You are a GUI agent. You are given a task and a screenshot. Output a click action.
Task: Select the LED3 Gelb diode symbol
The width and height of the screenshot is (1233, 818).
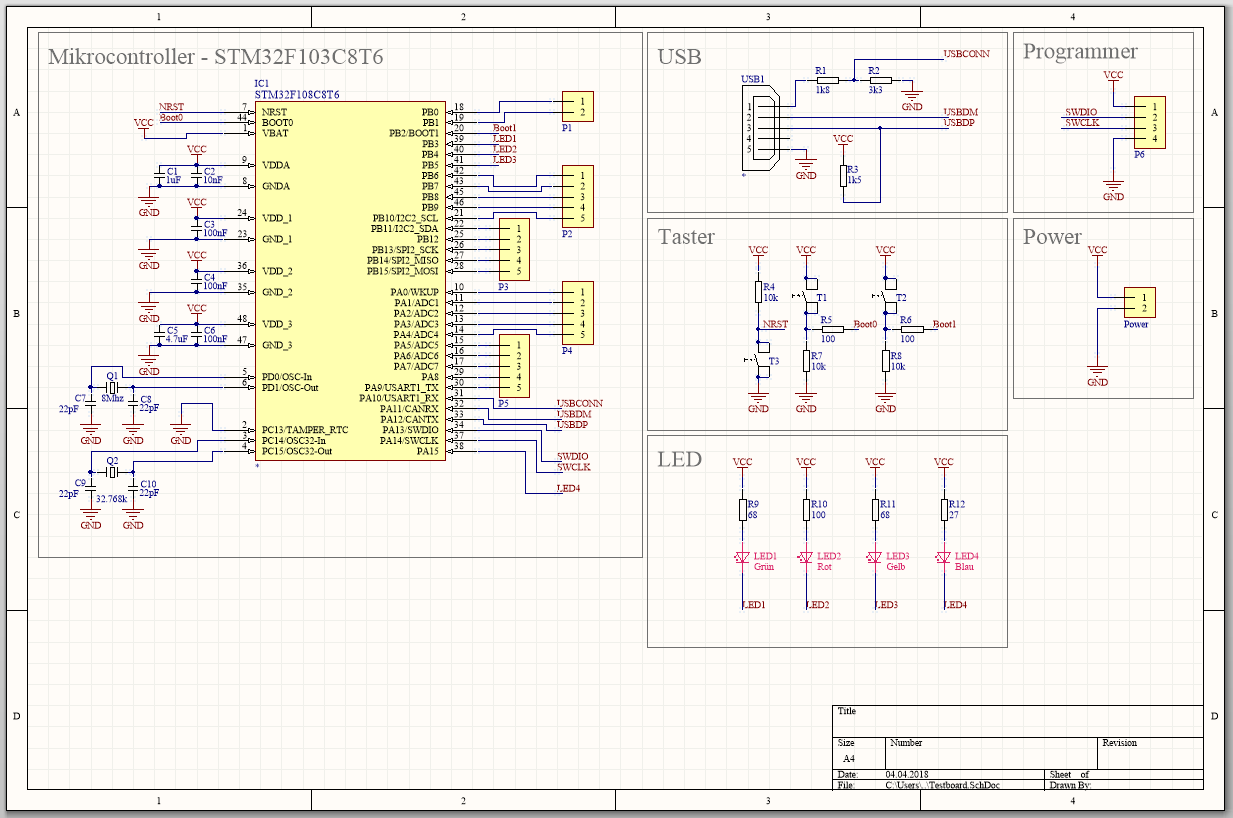(x=875, y=557)
